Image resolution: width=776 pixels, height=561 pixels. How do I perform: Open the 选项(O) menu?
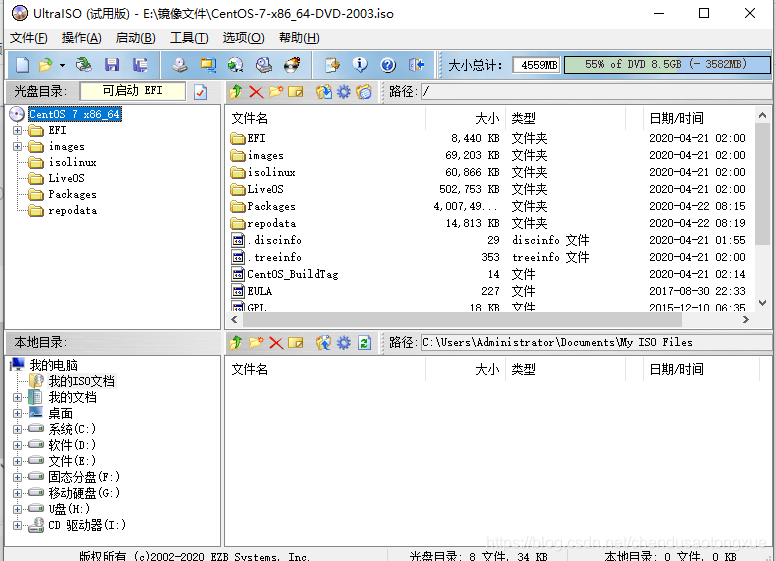click(243, 38)
